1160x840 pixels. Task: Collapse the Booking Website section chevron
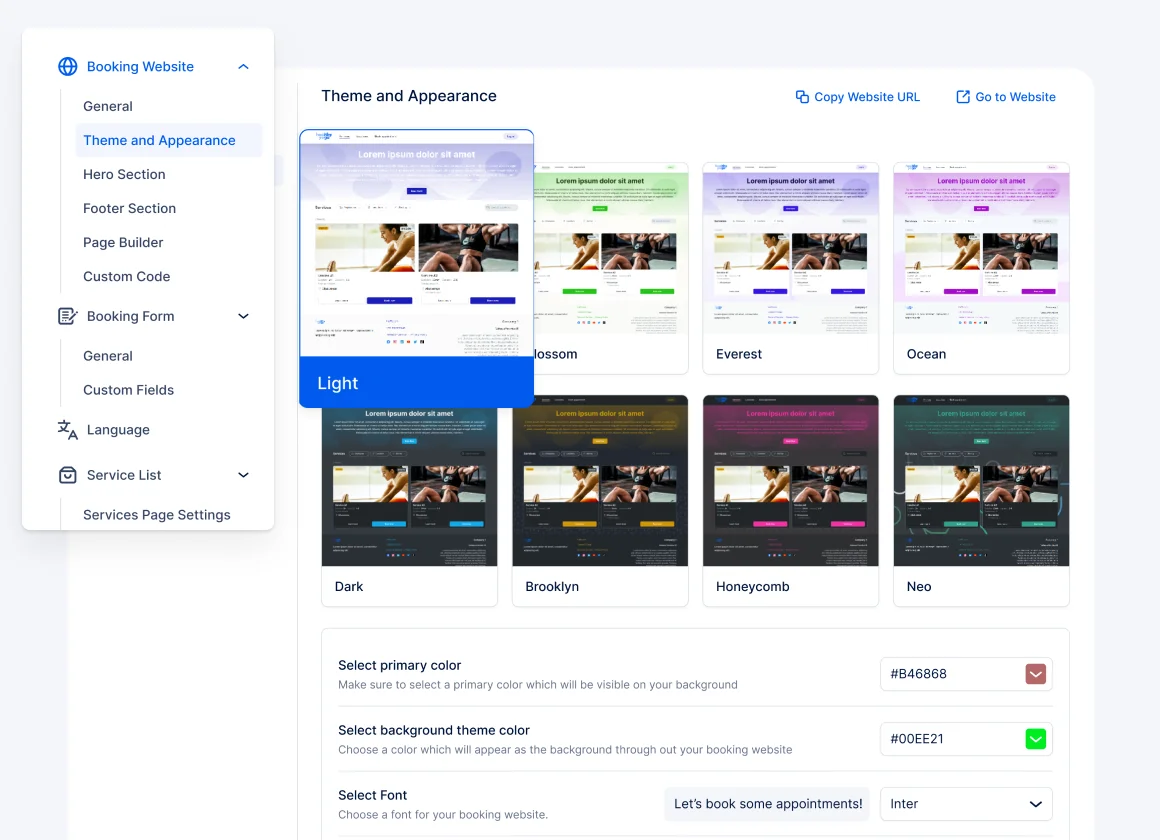[243, 67]
